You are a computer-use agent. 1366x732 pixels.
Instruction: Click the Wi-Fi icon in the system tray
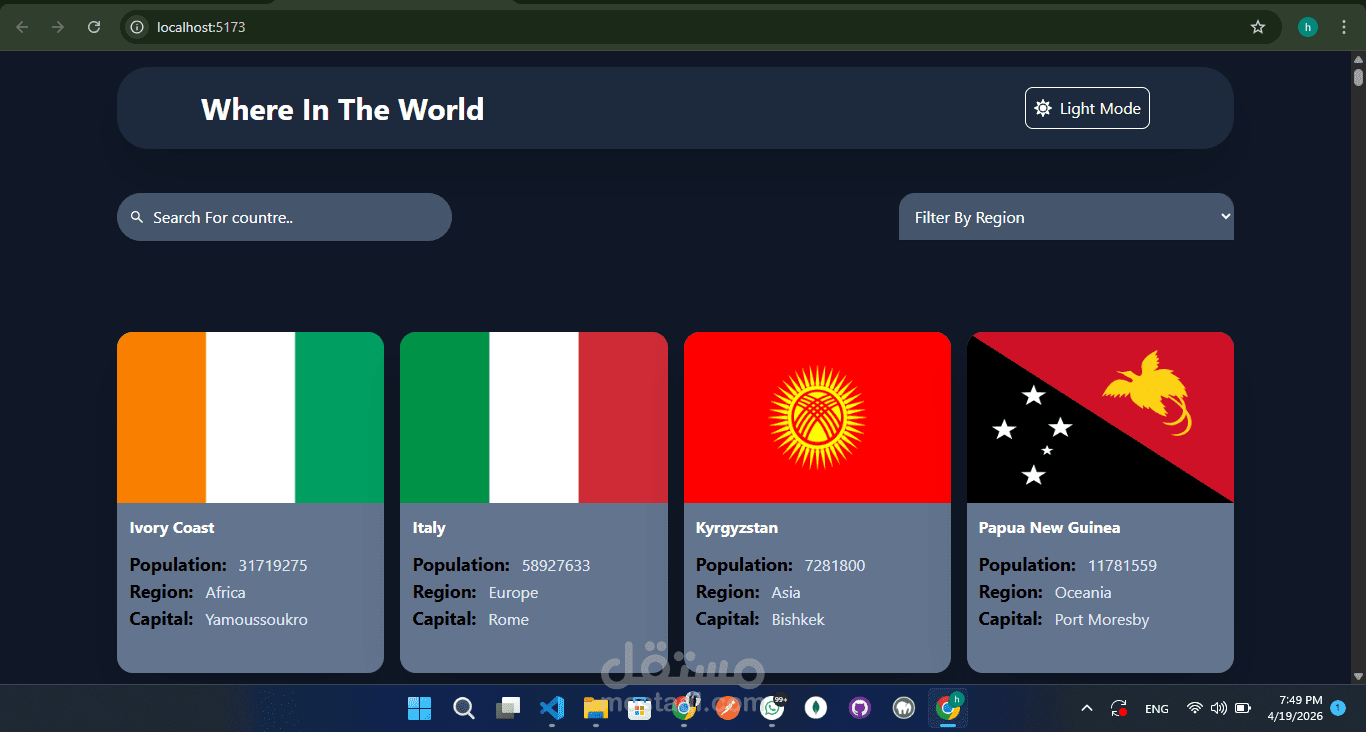pyautogui.click(x=1194, y=708)
